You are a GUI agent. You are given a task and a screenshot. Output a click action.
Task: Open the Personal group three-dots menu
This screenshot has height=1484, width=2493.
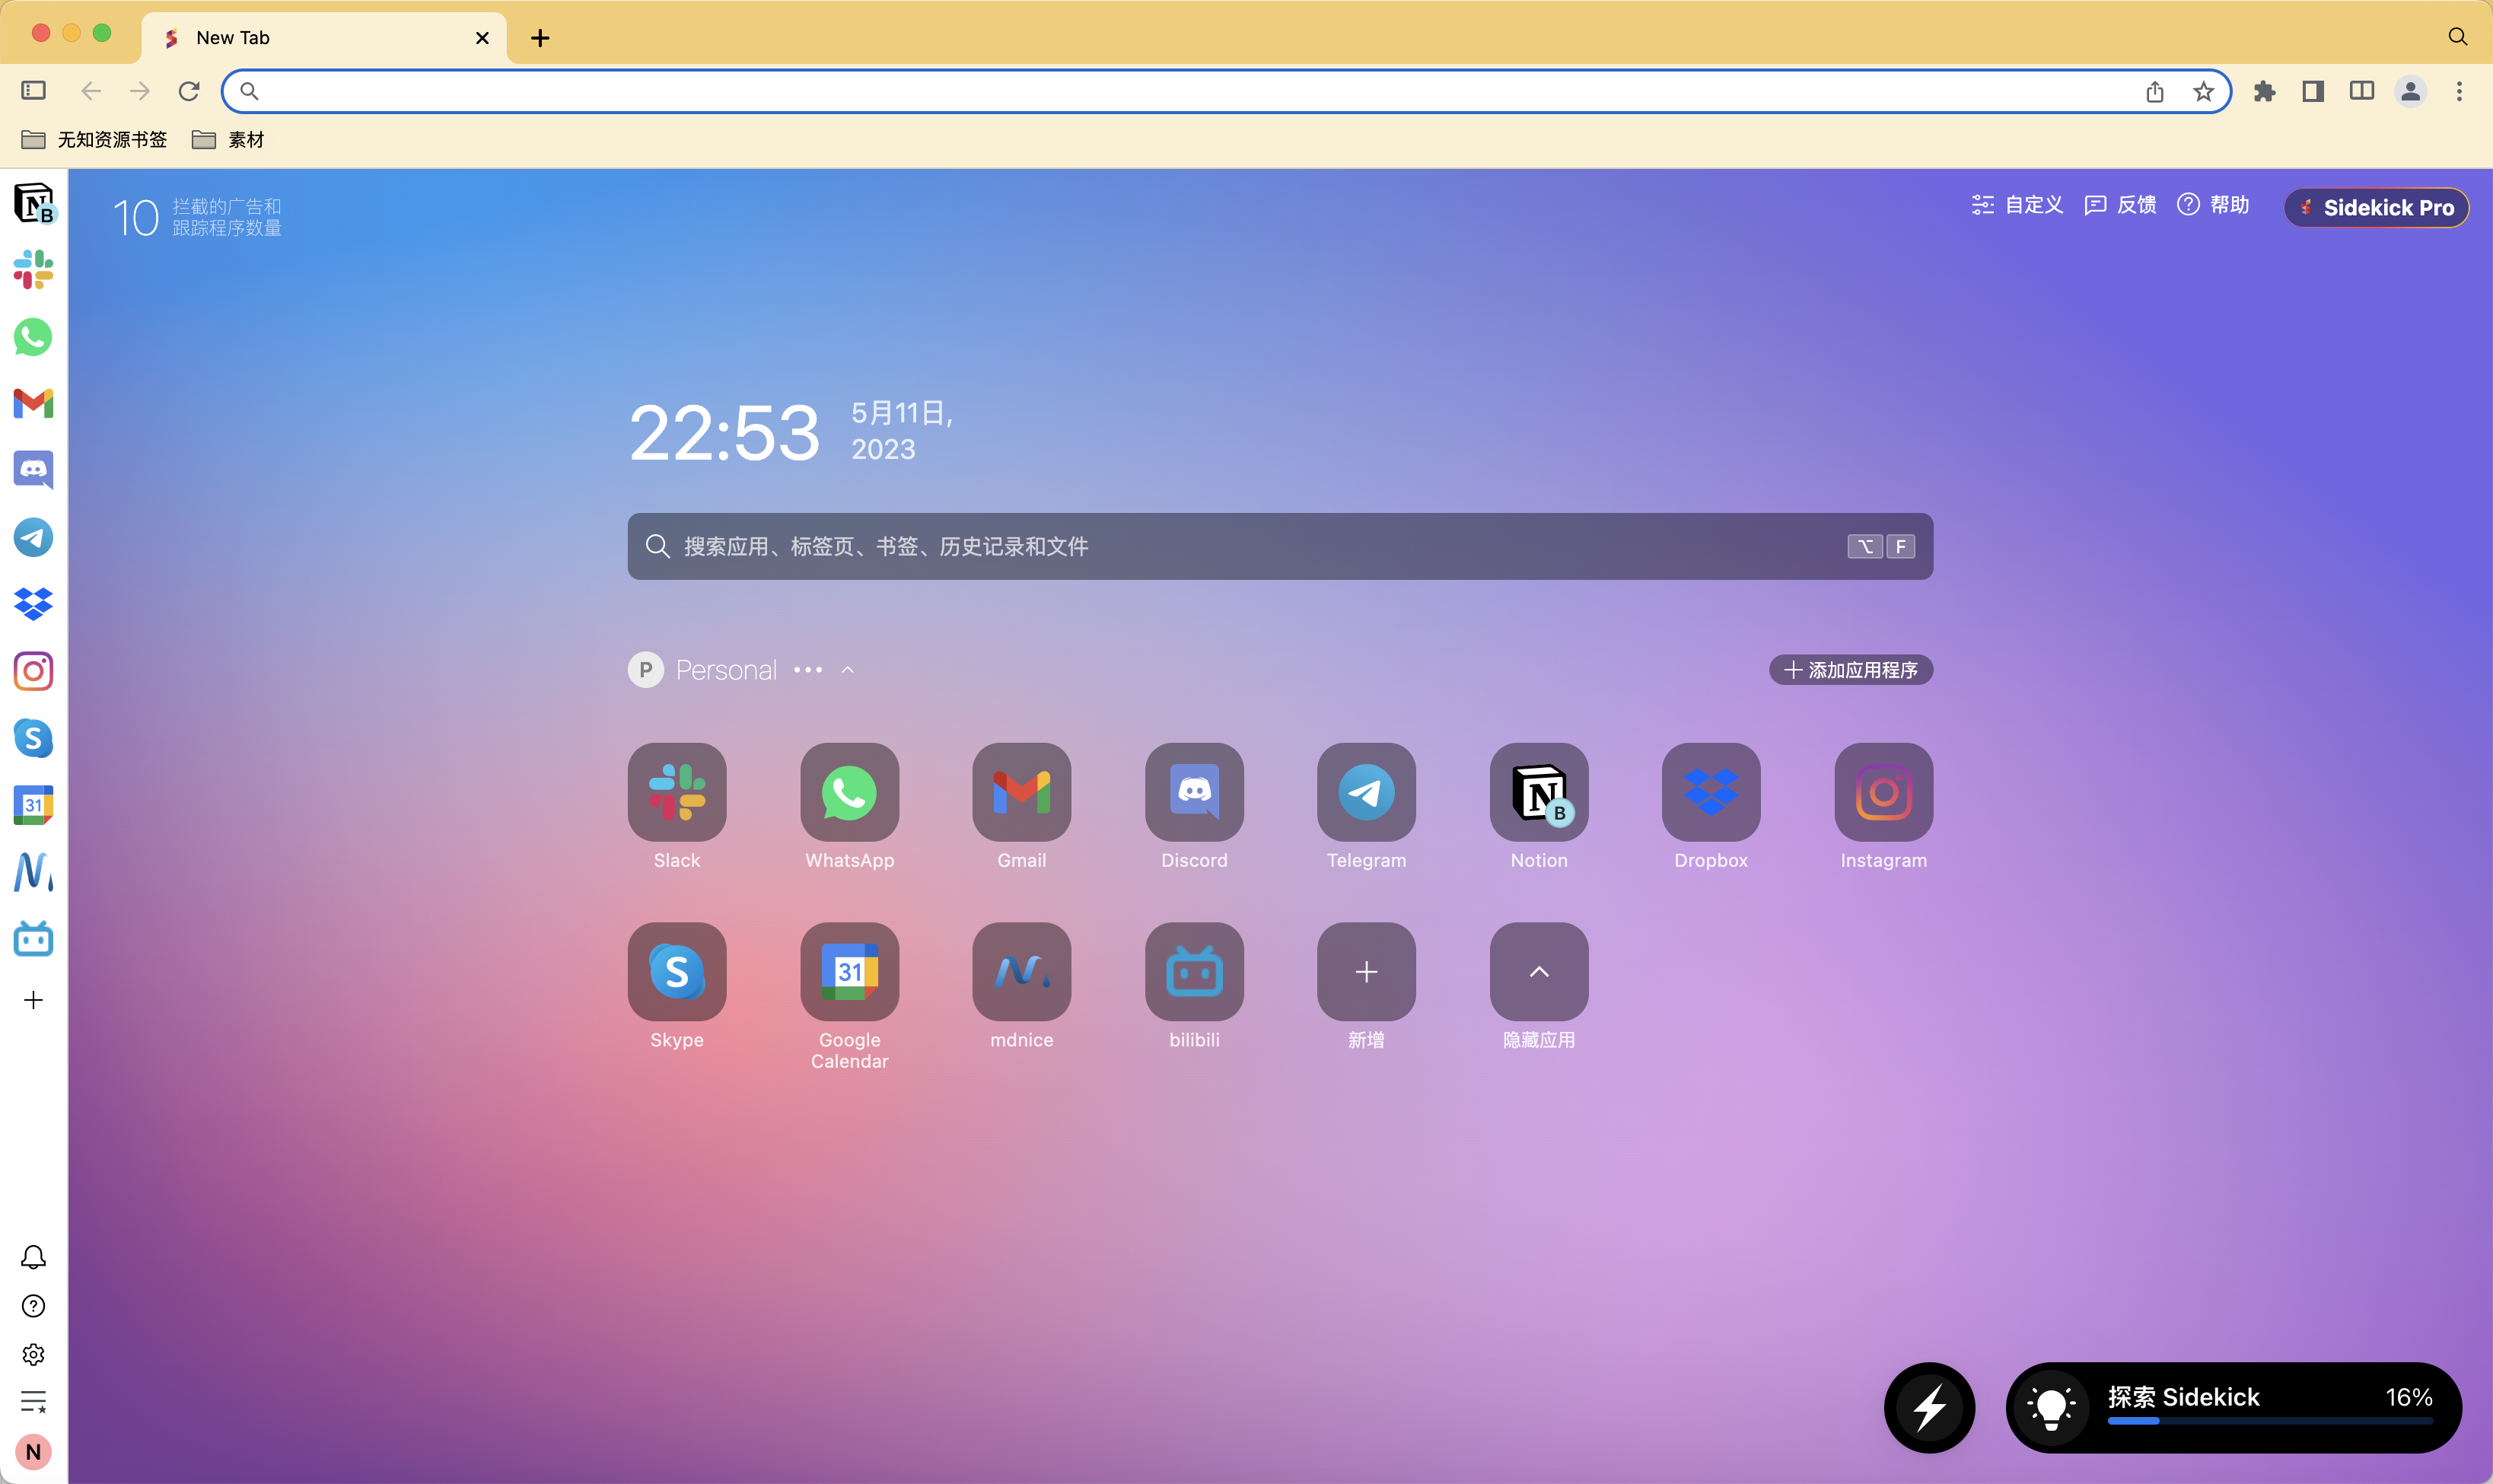pos(808,670)
